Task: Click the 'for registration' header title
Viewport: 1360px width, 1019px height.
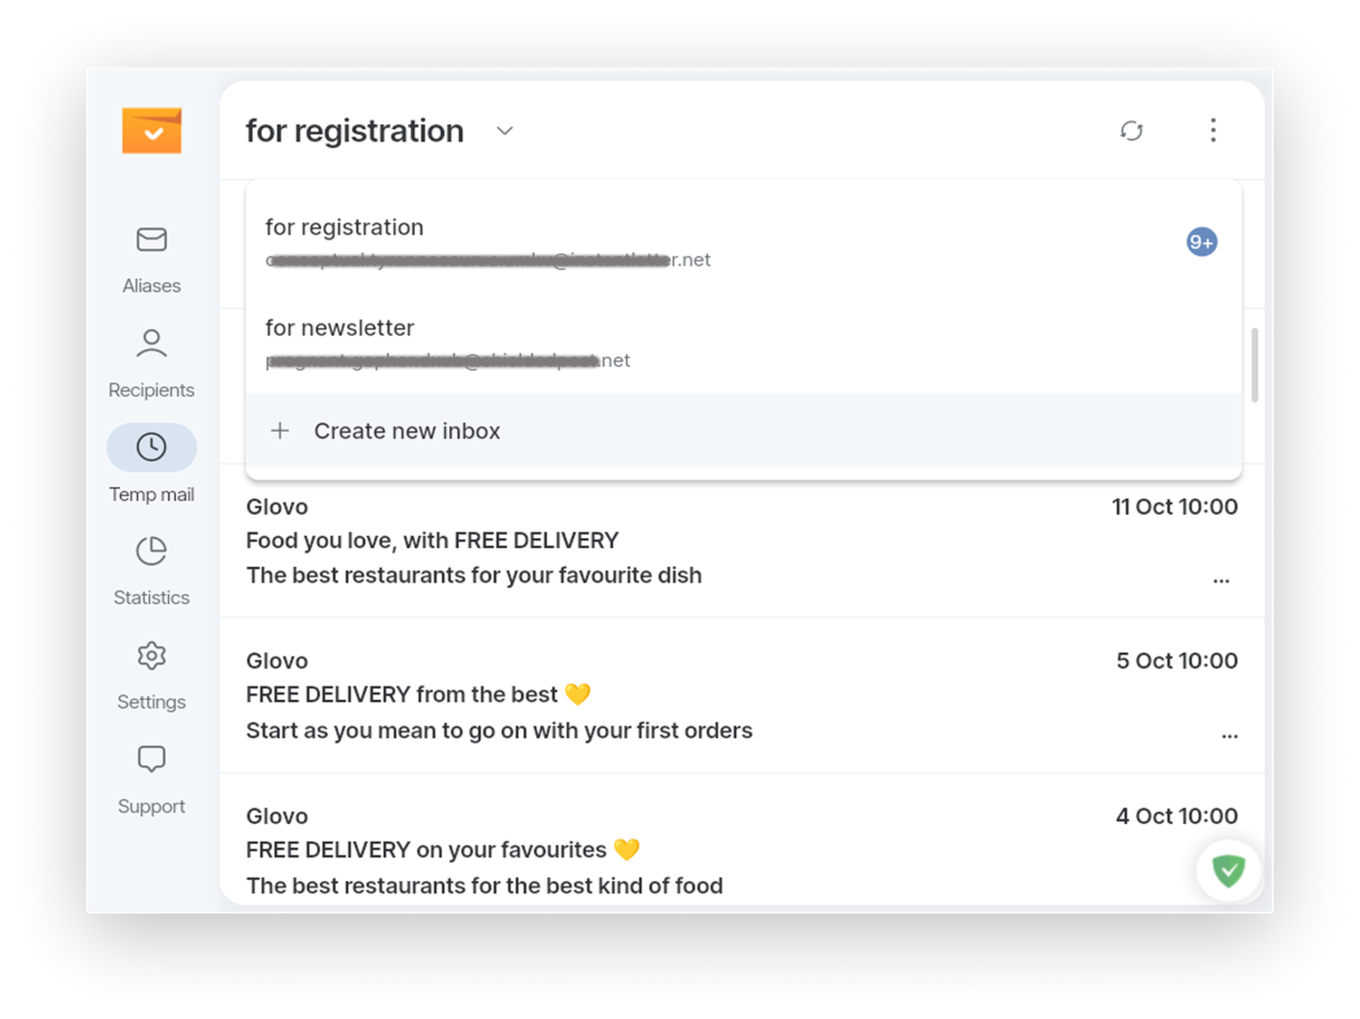Action: pos(355,131)
